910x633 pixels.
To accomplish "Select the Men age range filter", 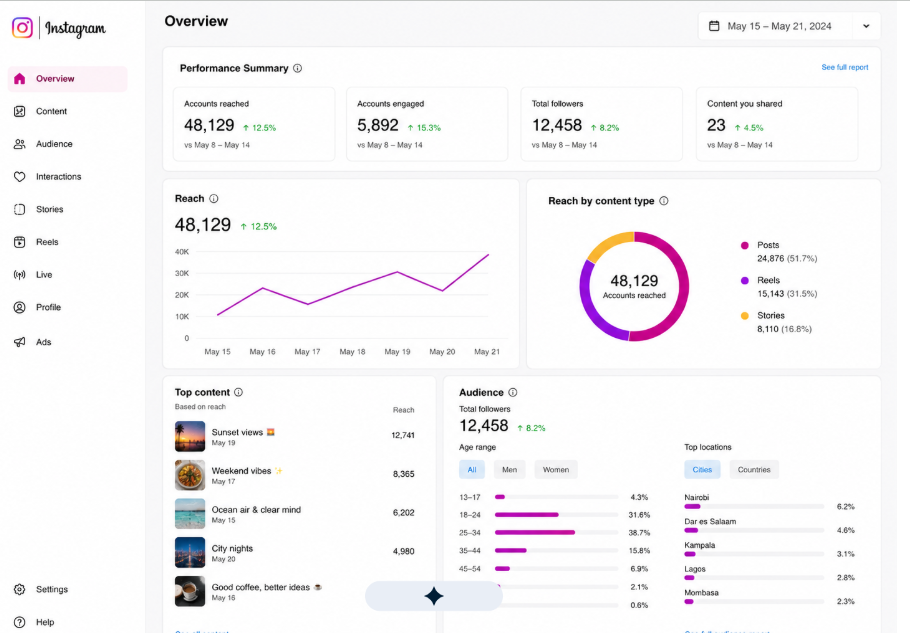I will [x=510, y=469].
